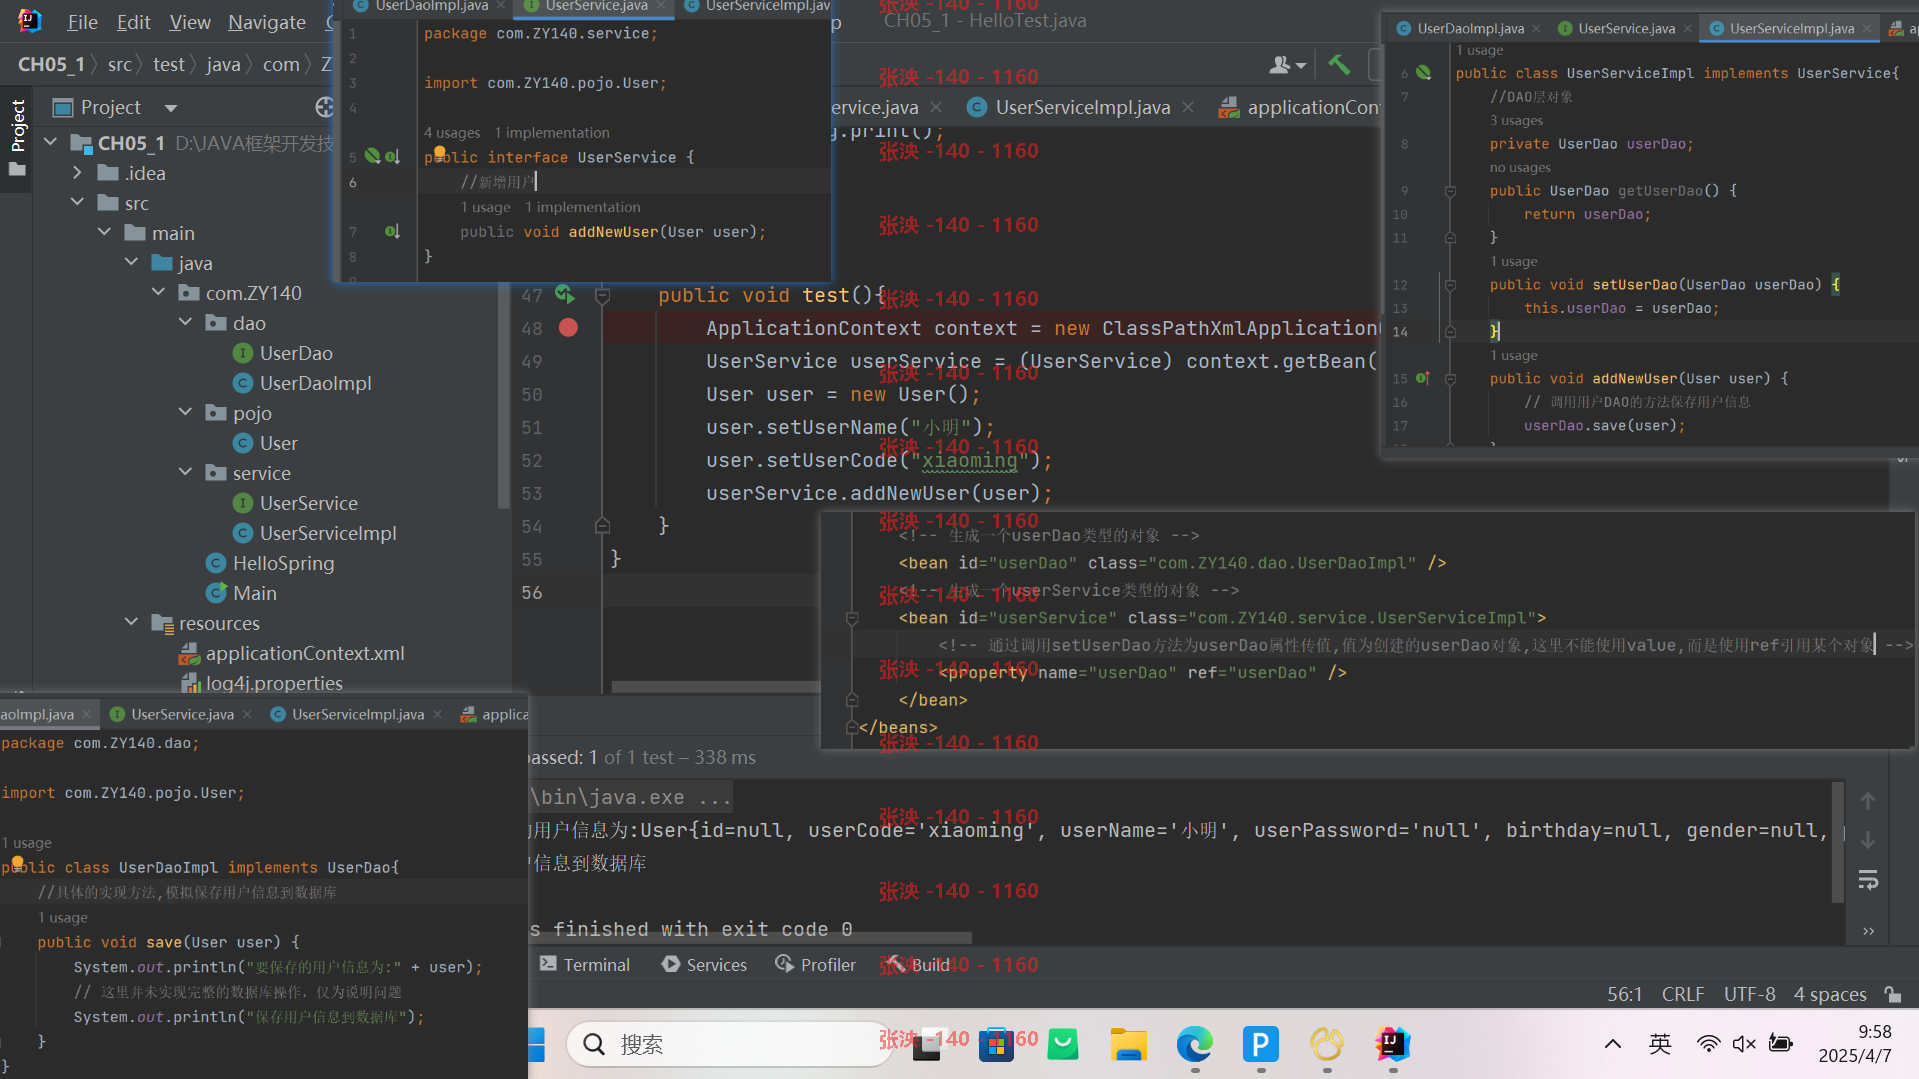Click the run console vertical scrollbar
Image resolution: width=1919 pixels, height=1079 pixels.
(1837, 842)
